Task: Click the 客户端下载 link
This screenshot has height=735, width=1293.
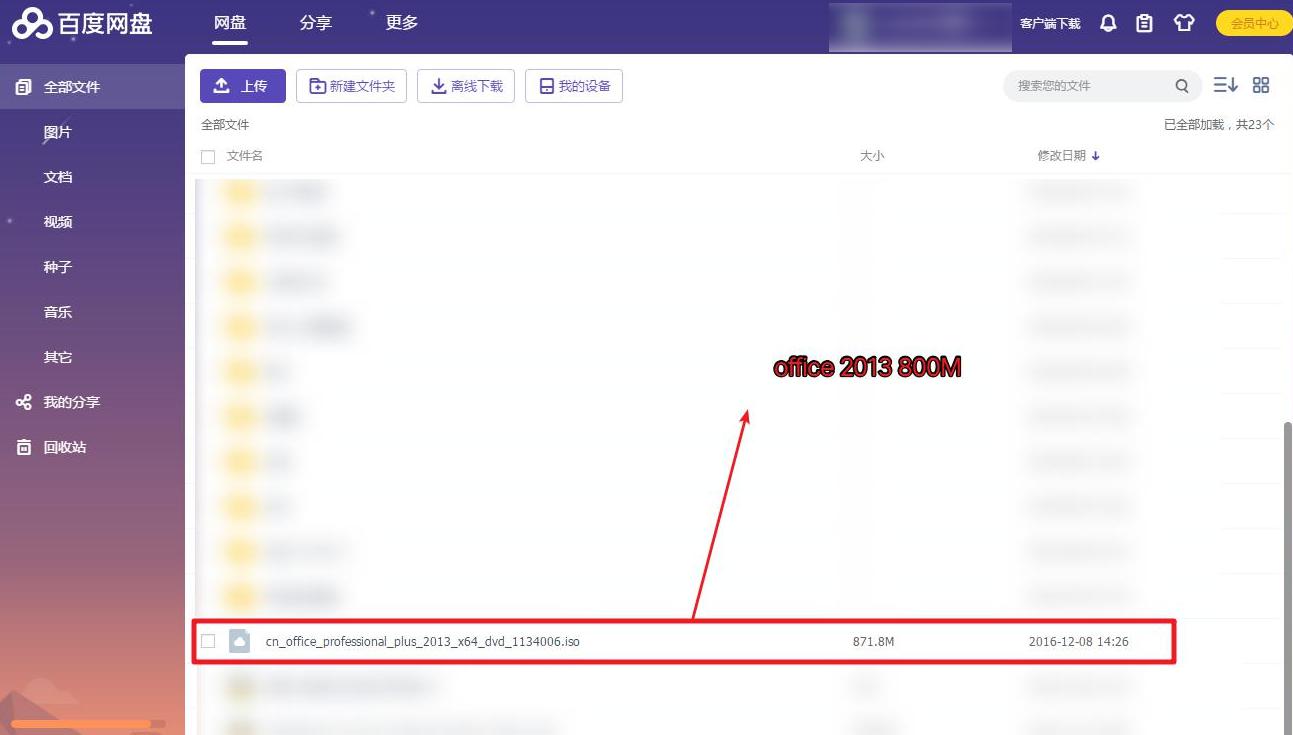Action: (x=1050, y=23)
